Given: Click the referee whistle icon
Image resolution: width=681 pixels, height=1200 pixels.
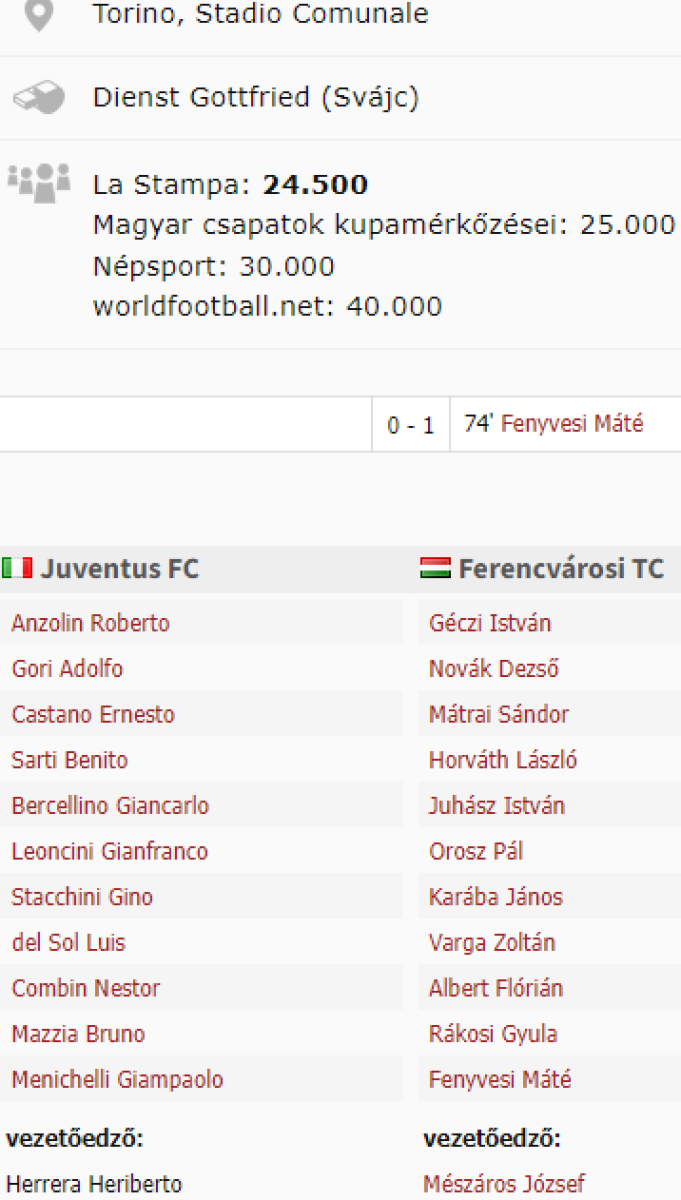Looking at the screenshot, I should (39, 98).
